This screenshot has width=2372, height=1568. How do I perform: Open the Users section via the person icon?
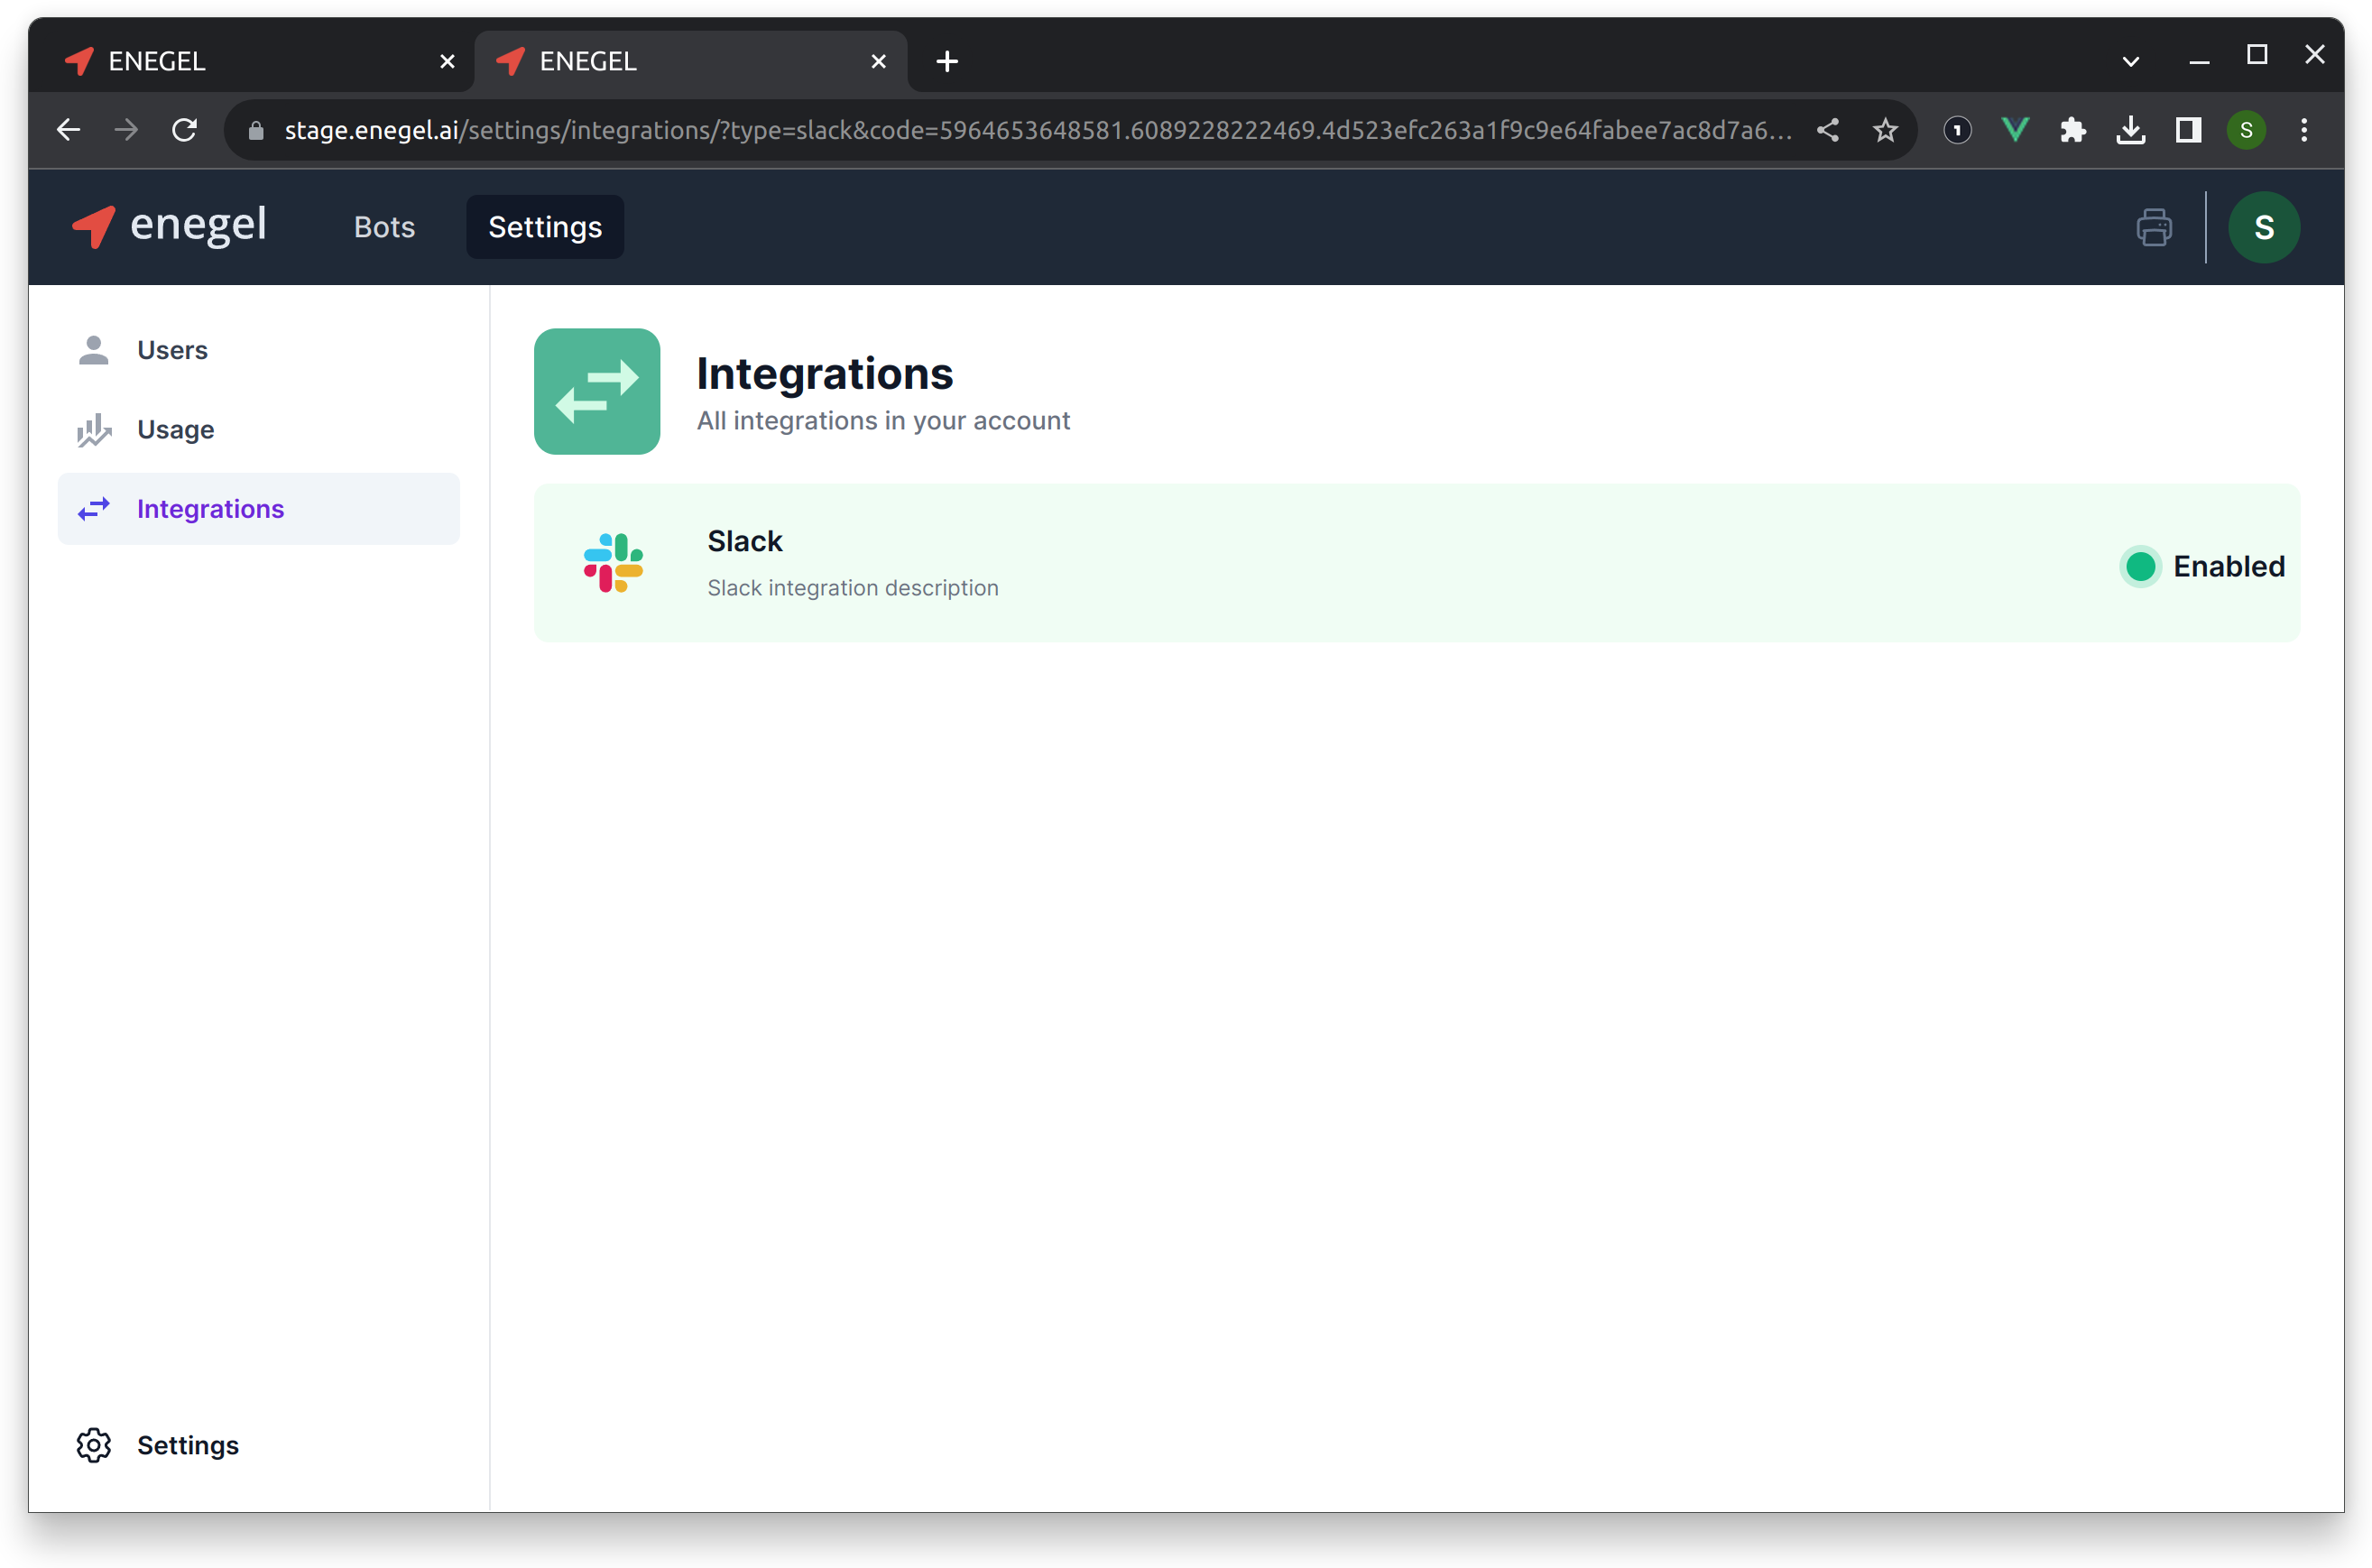[x=93, y=349]
